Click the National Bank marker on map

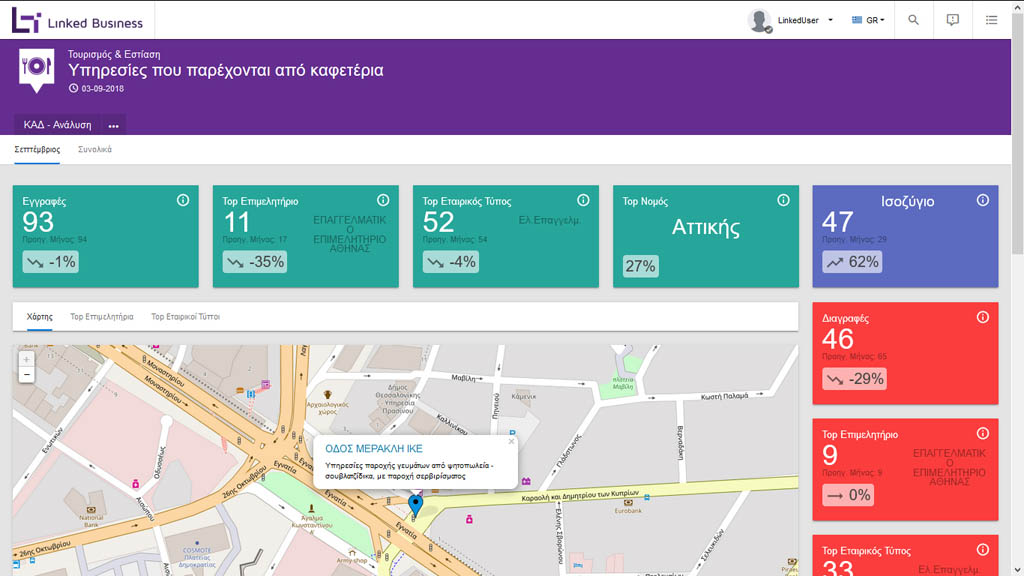coord(91,510)
